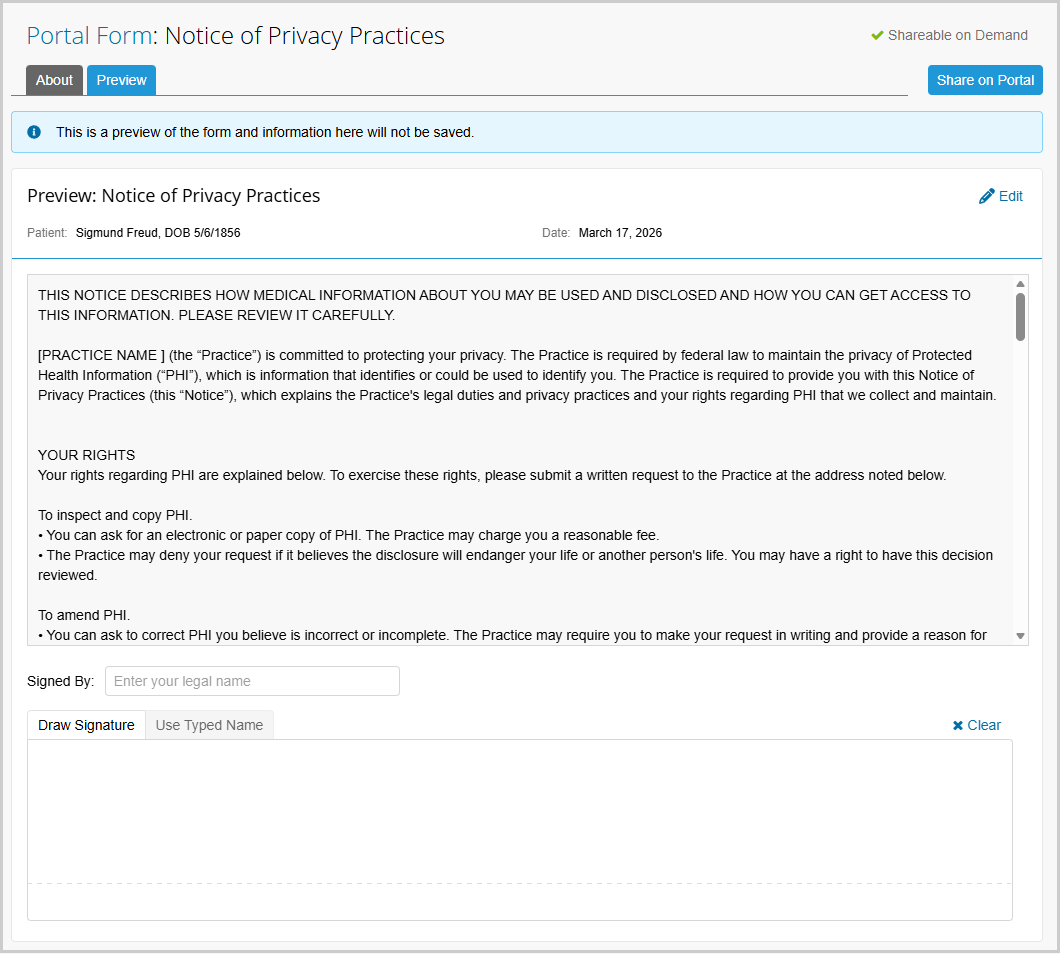Click the notice text scrollbar thumb
Screen dimensions: 1060x954
1020,316
